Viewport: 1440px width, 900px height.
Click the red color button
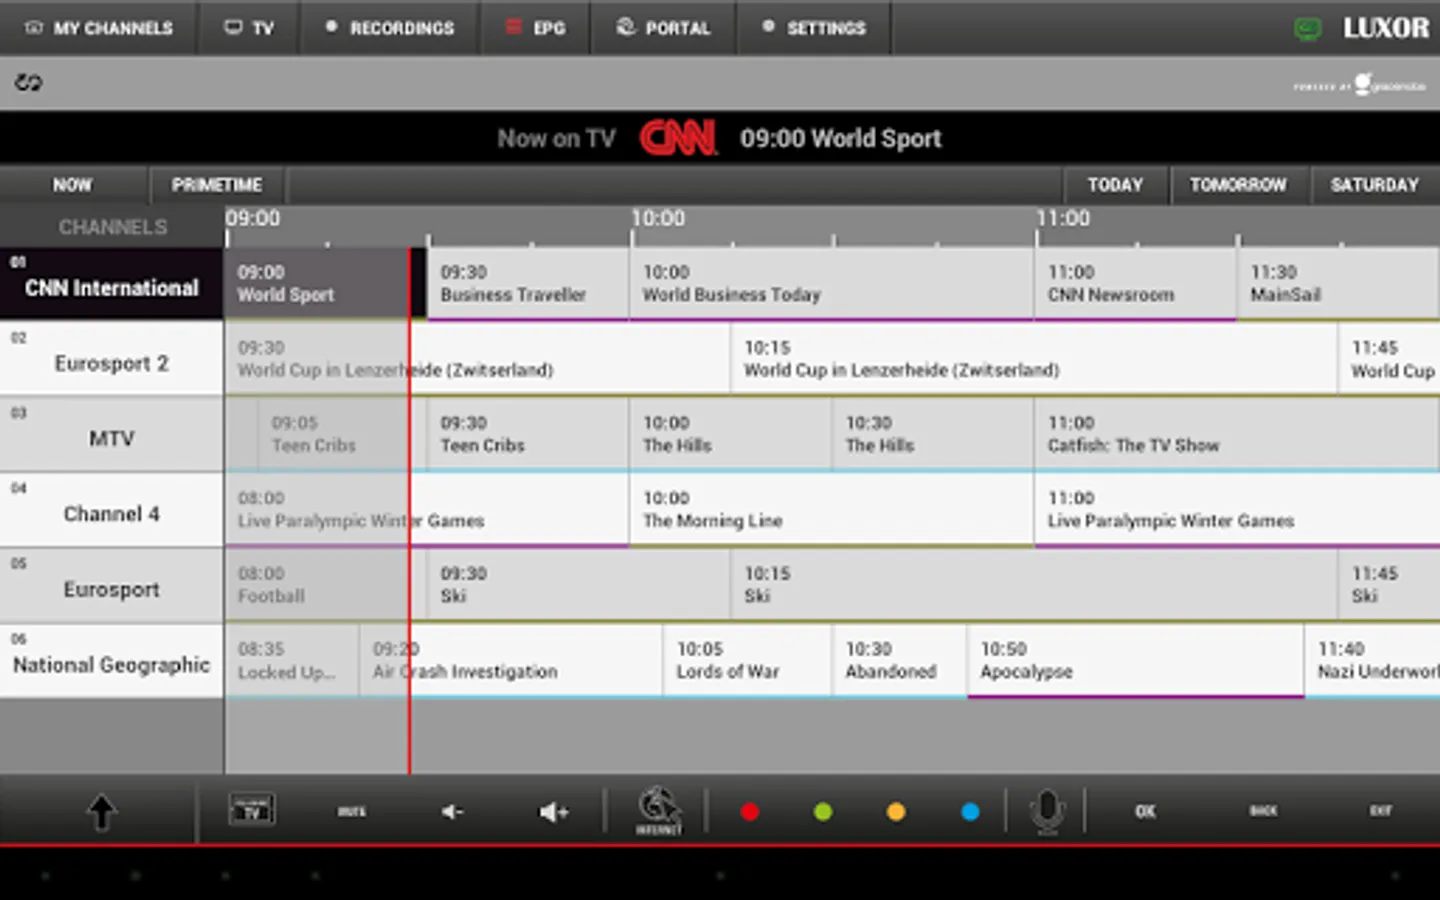750,812
